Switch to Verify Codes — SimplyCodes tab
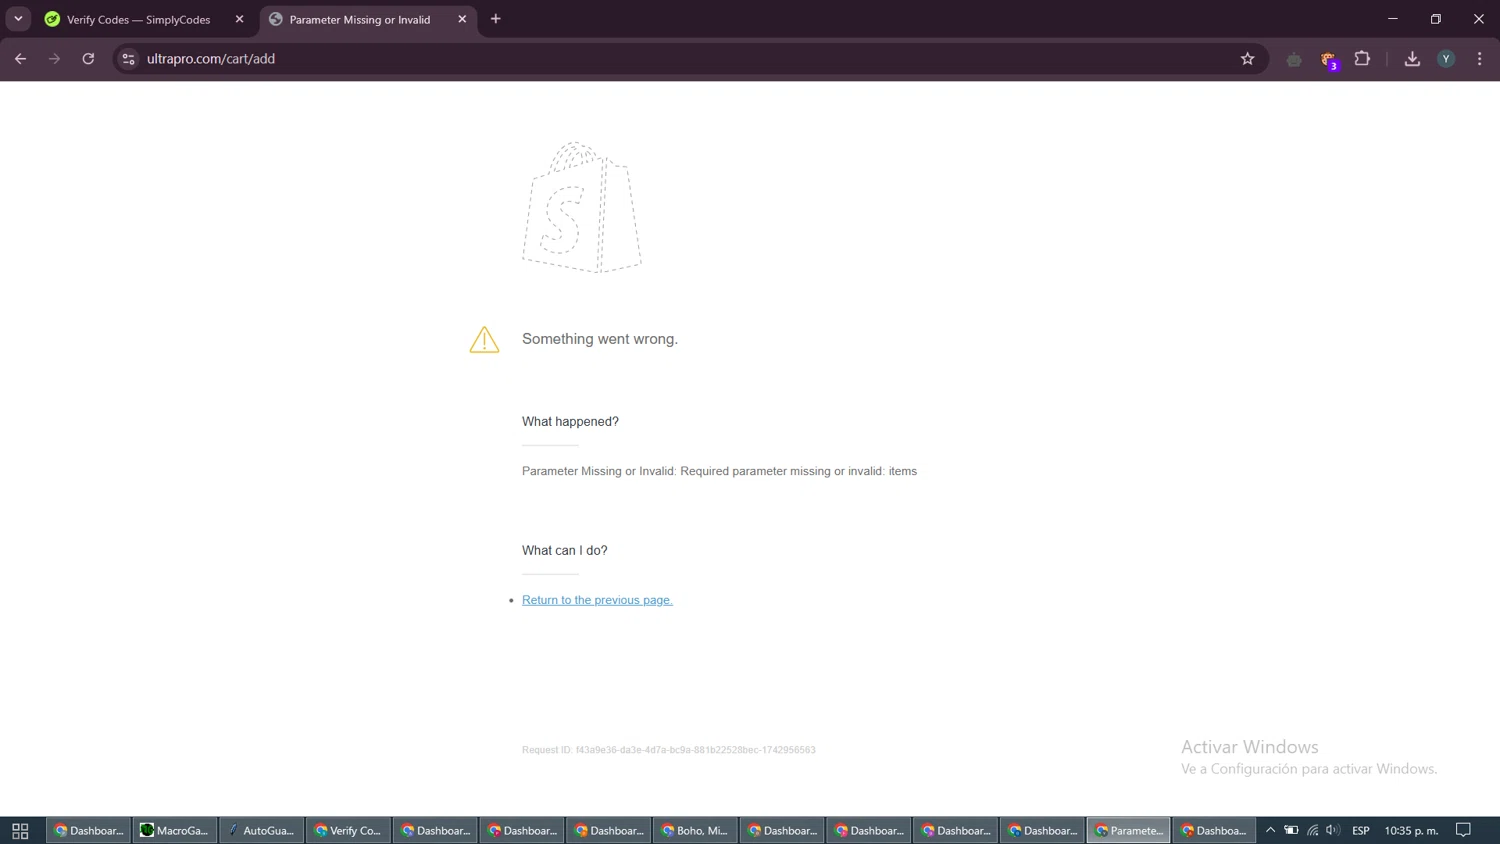 (138, 19)
